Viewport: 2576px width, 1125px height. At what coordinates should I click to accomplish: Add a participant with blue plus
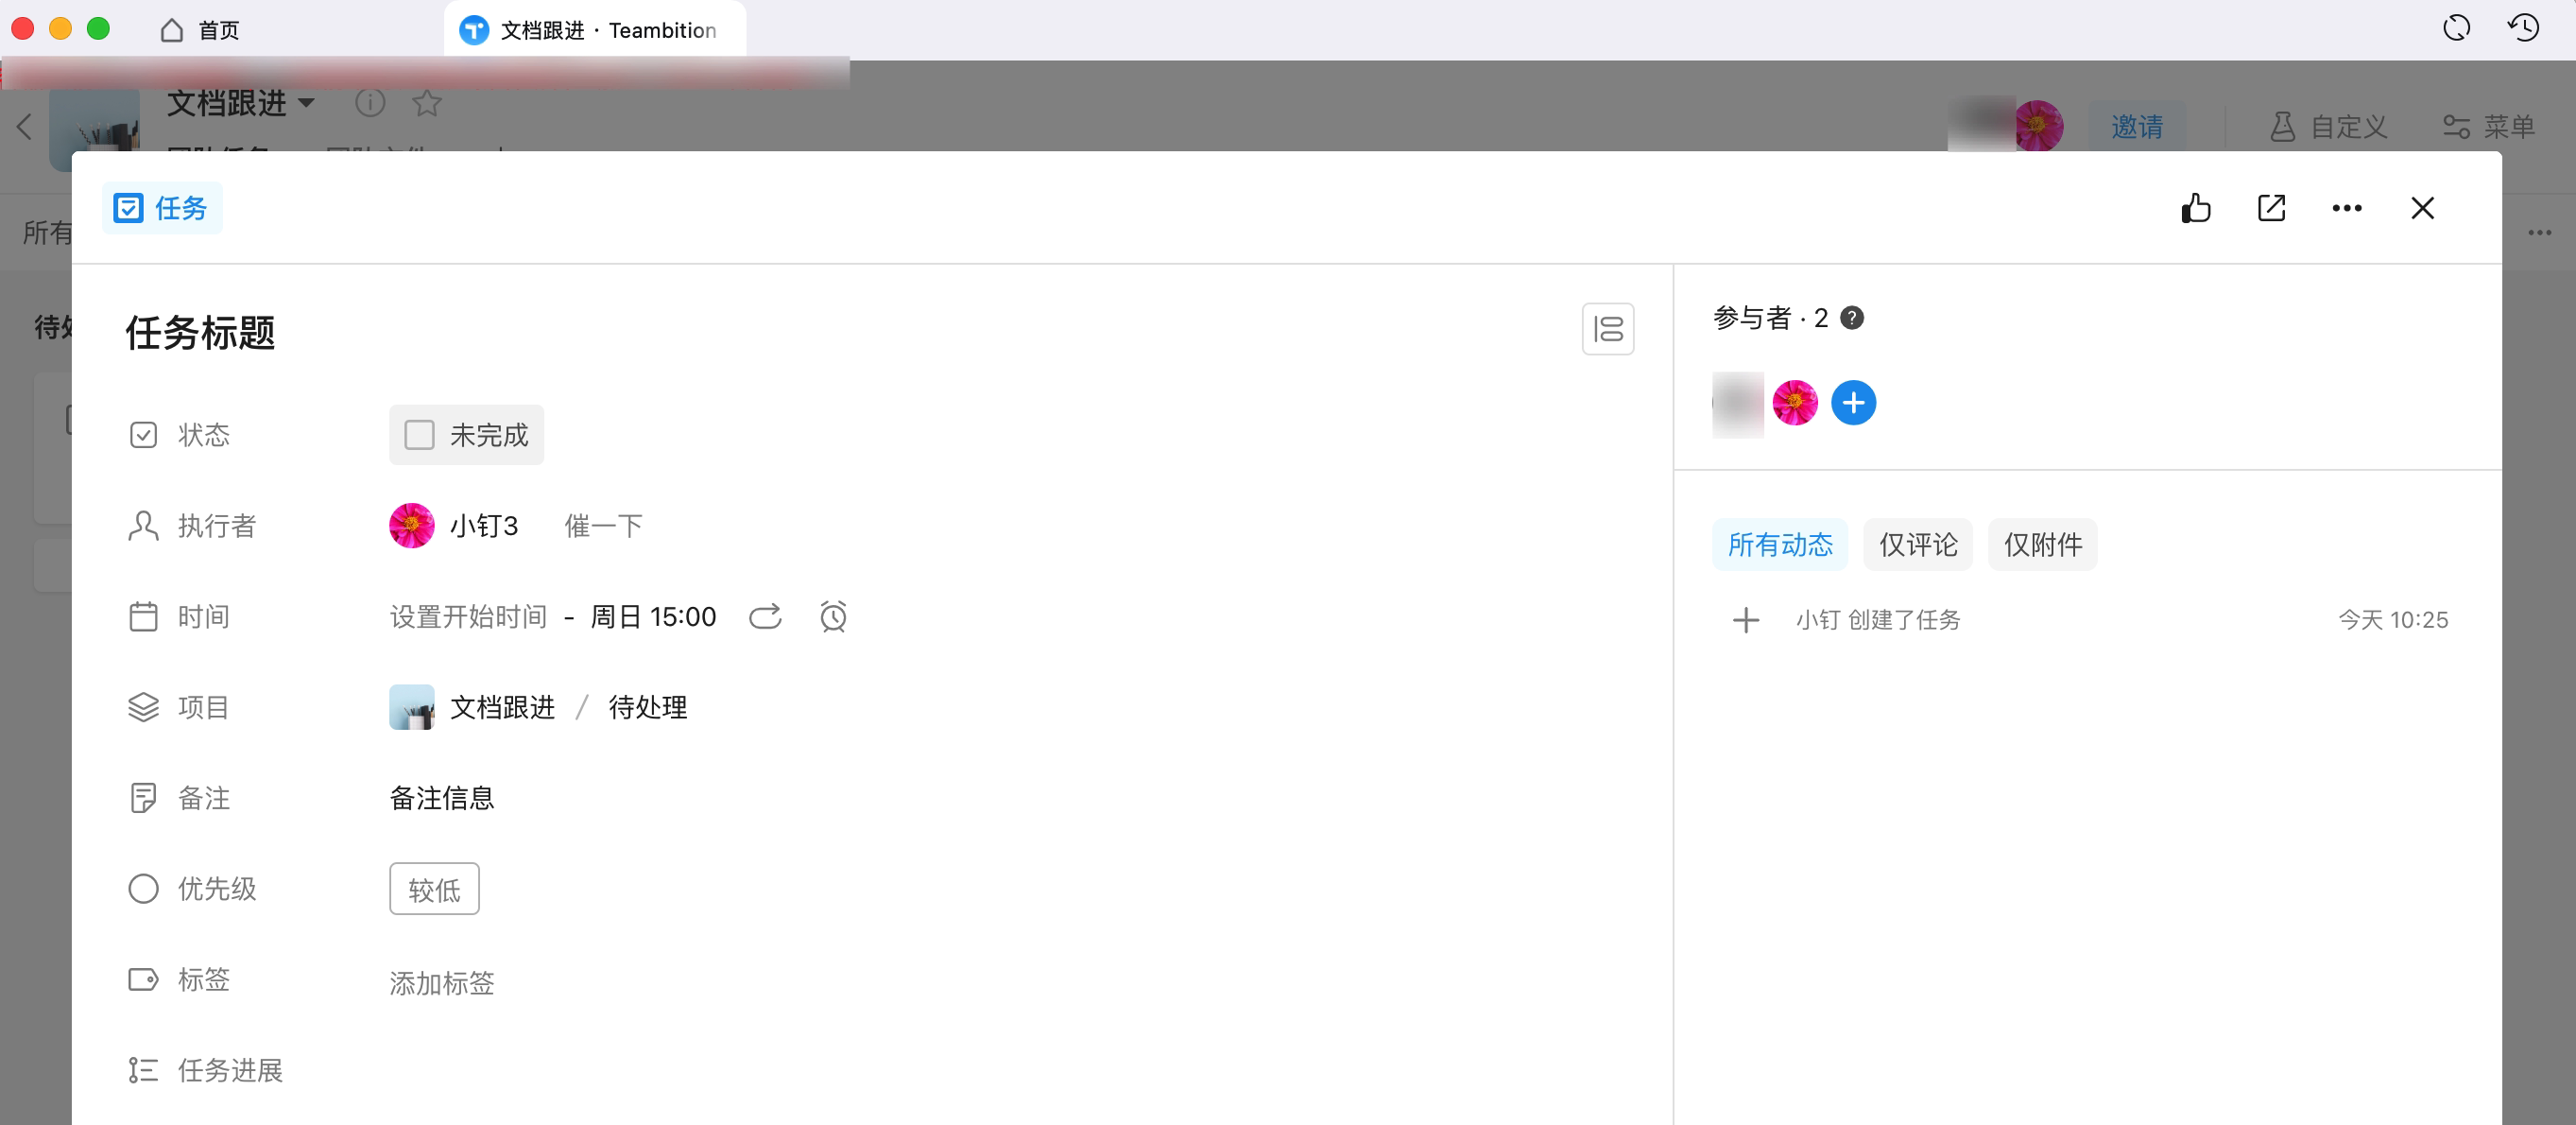pyautogui.click(x=1853, y=403)
